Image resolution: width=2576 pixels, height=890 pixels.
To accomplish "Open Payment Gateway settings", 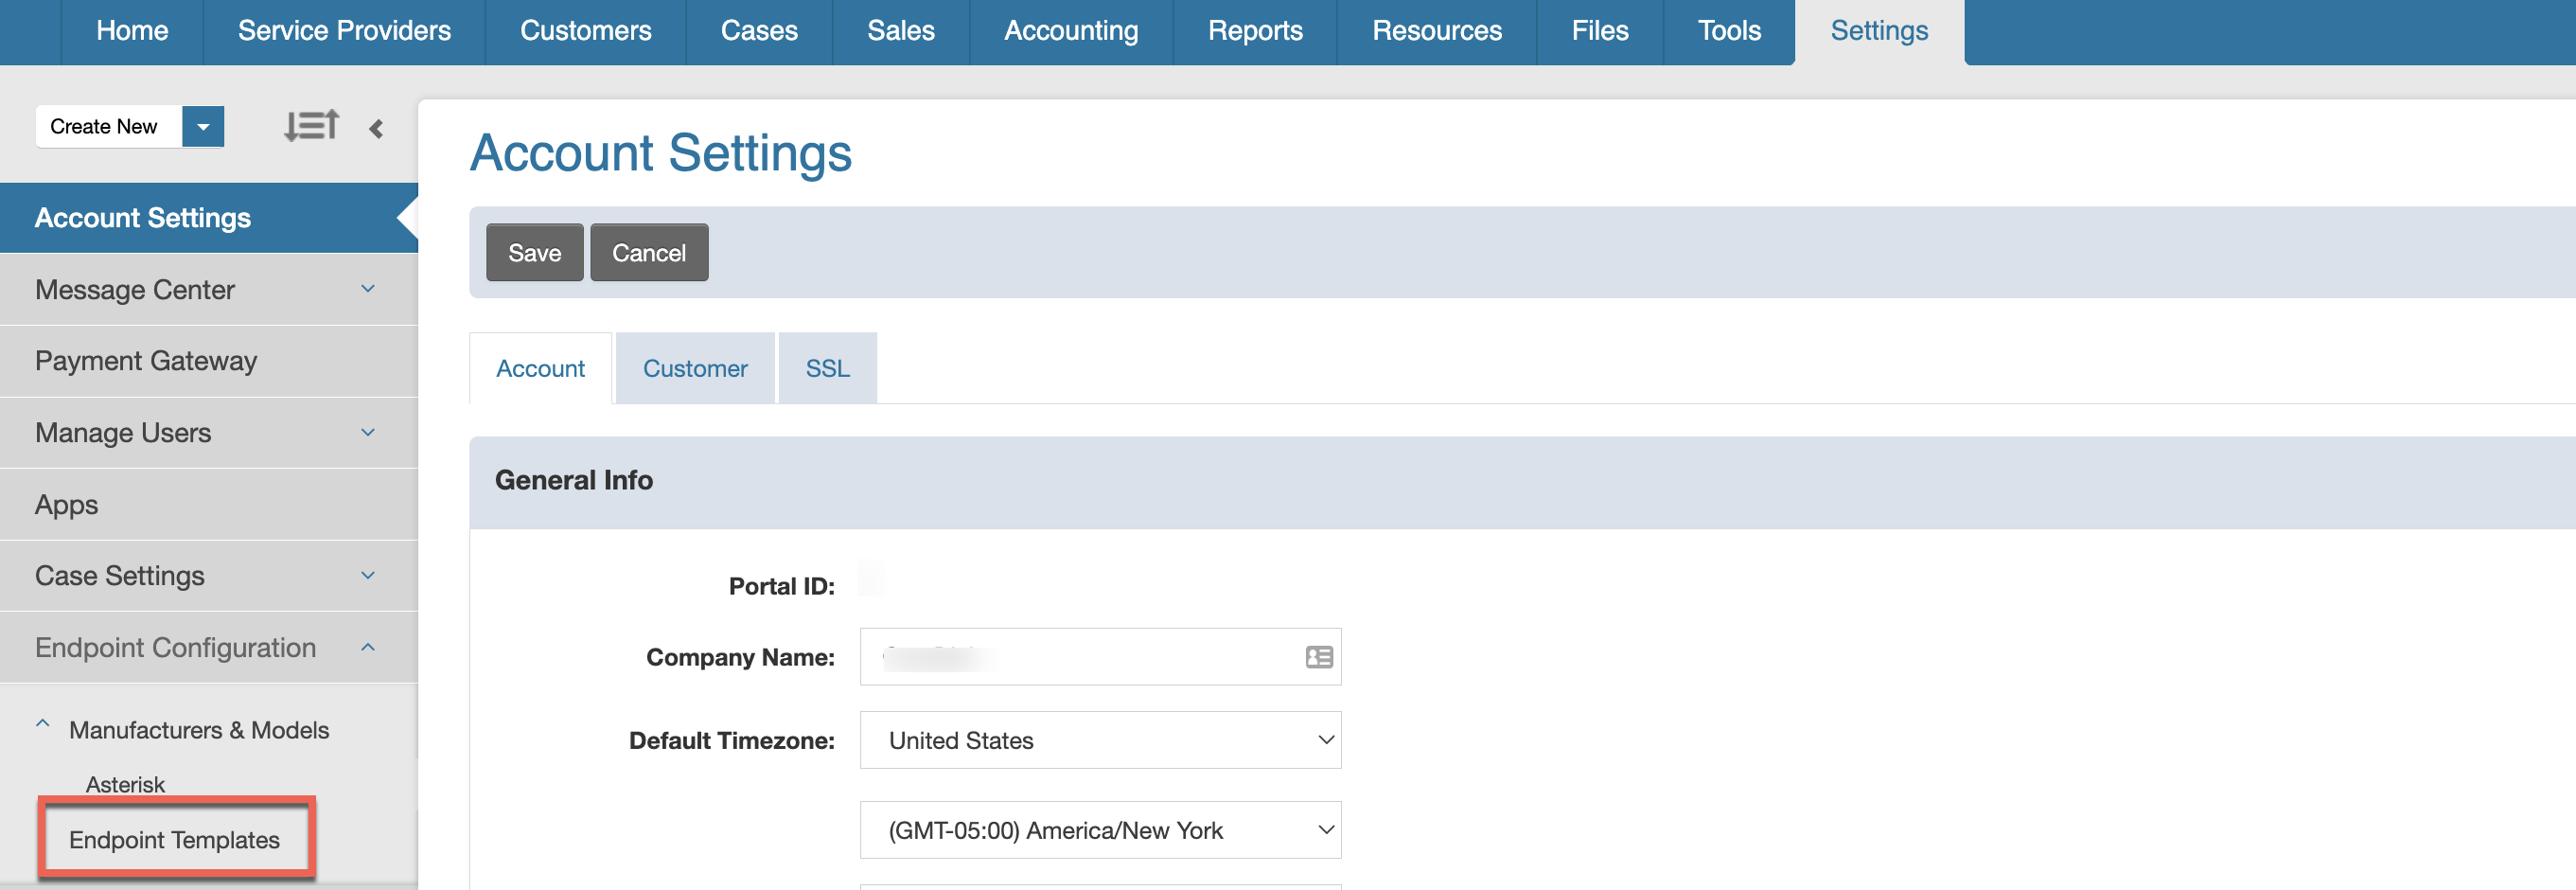I will pos(209,361).
